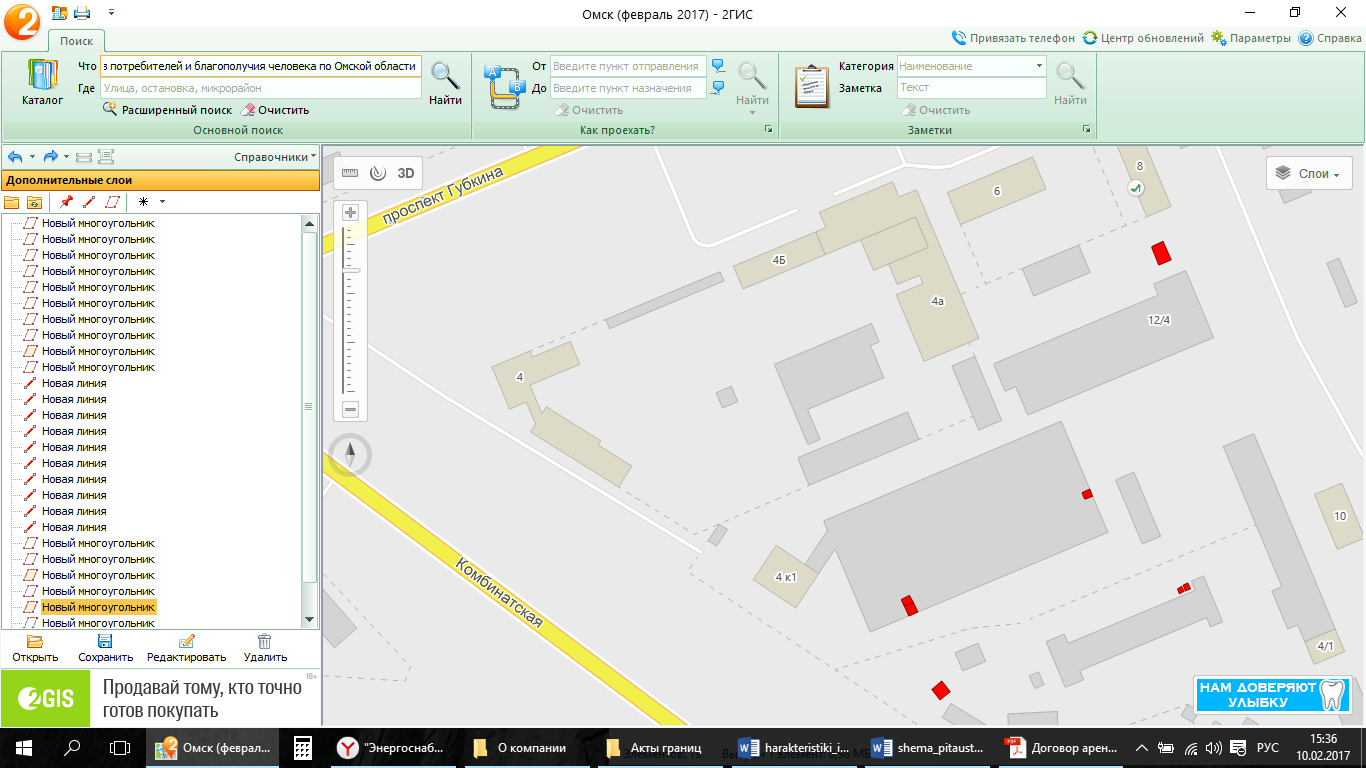Expand the Справочники dropdown
This screenshot has width=1366, height=768.
(275, 157)
